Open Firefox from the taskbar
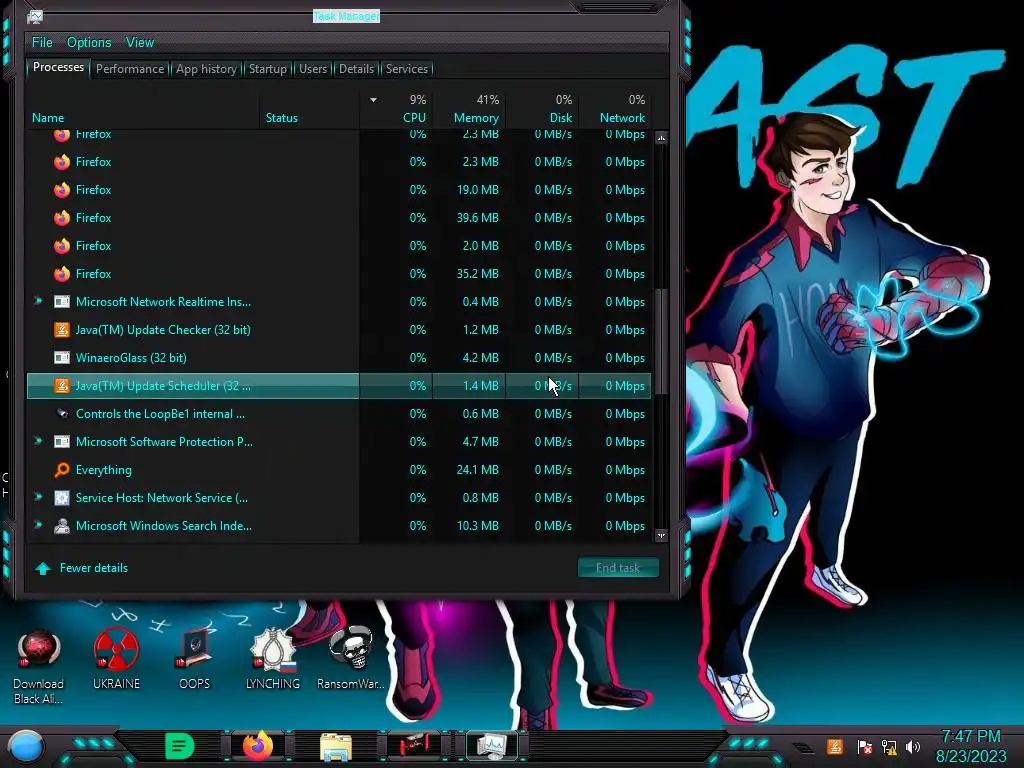The image size is (1024, 768). point(258,746)
